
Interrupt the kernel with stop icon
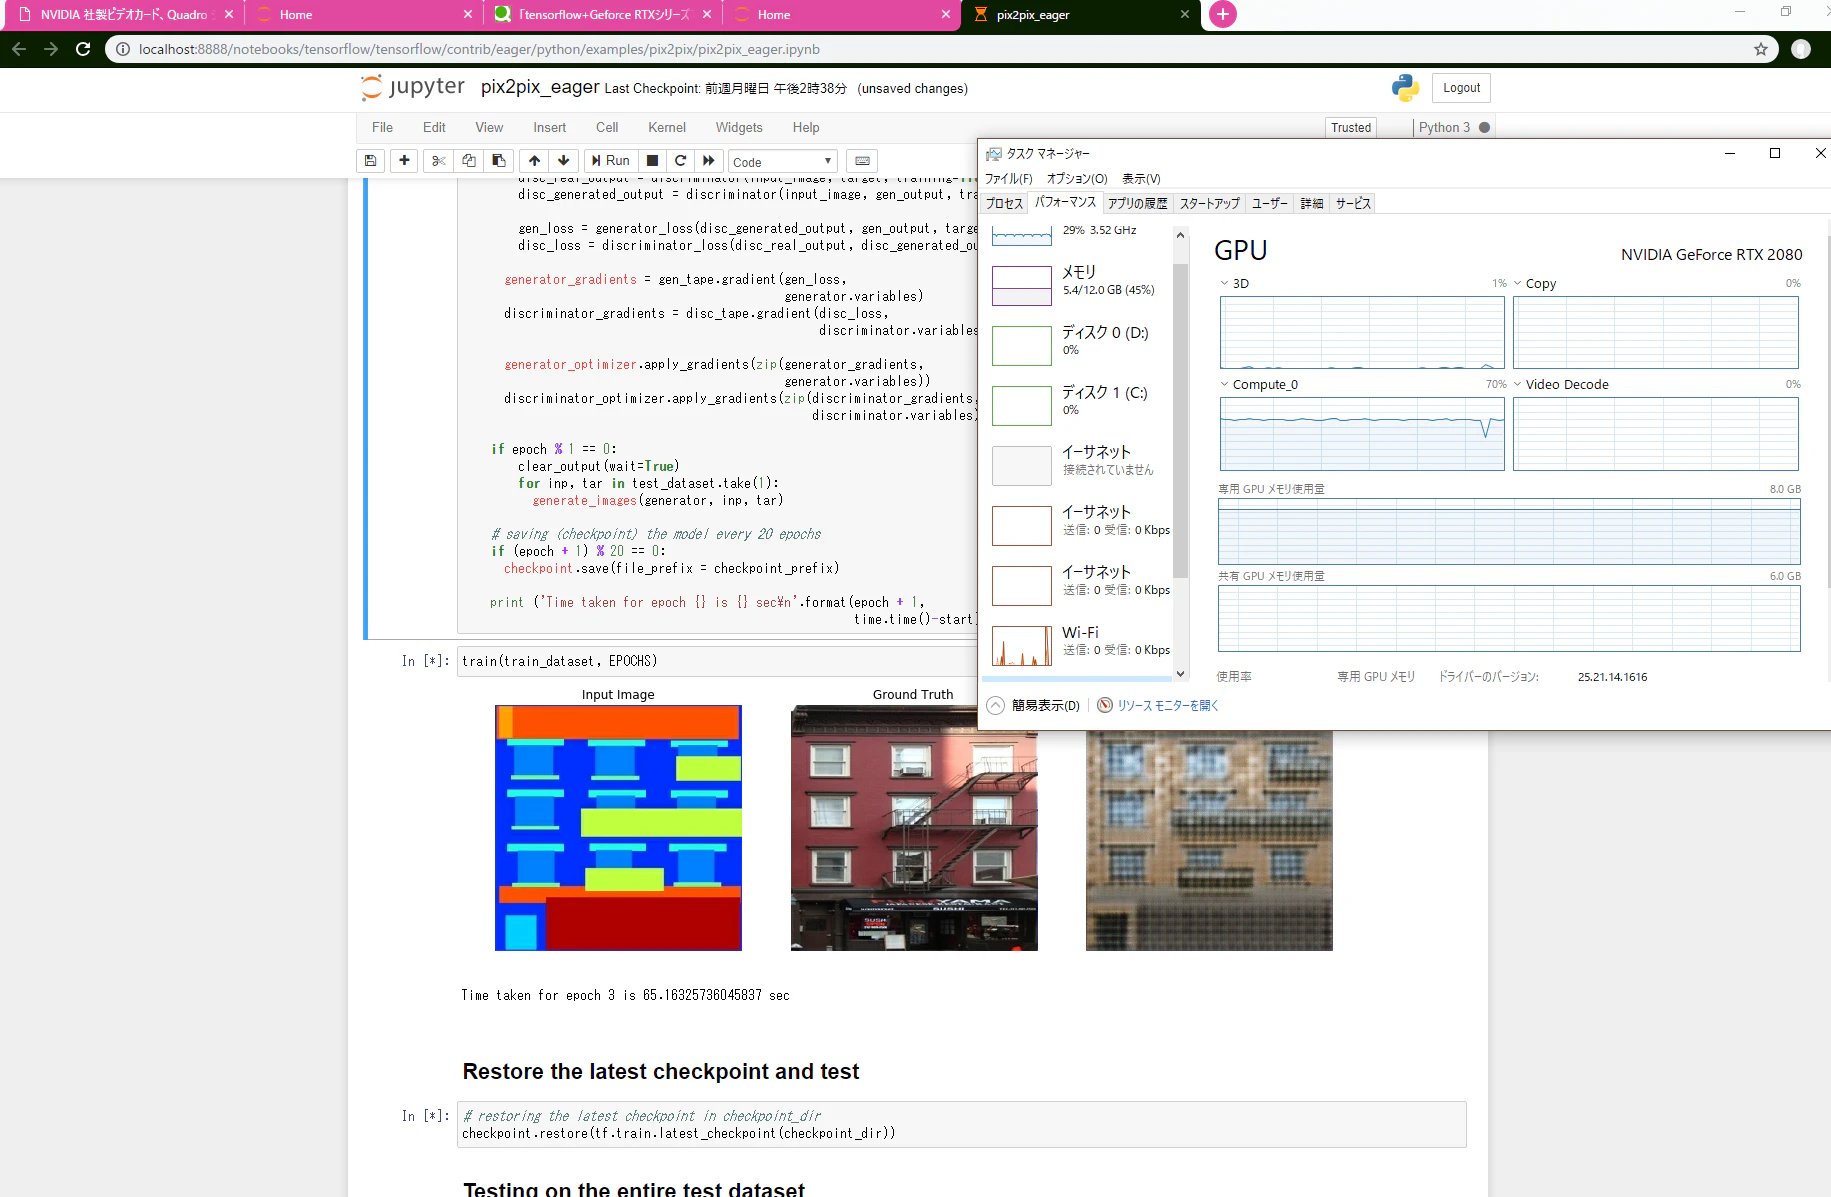pos(652,161)
